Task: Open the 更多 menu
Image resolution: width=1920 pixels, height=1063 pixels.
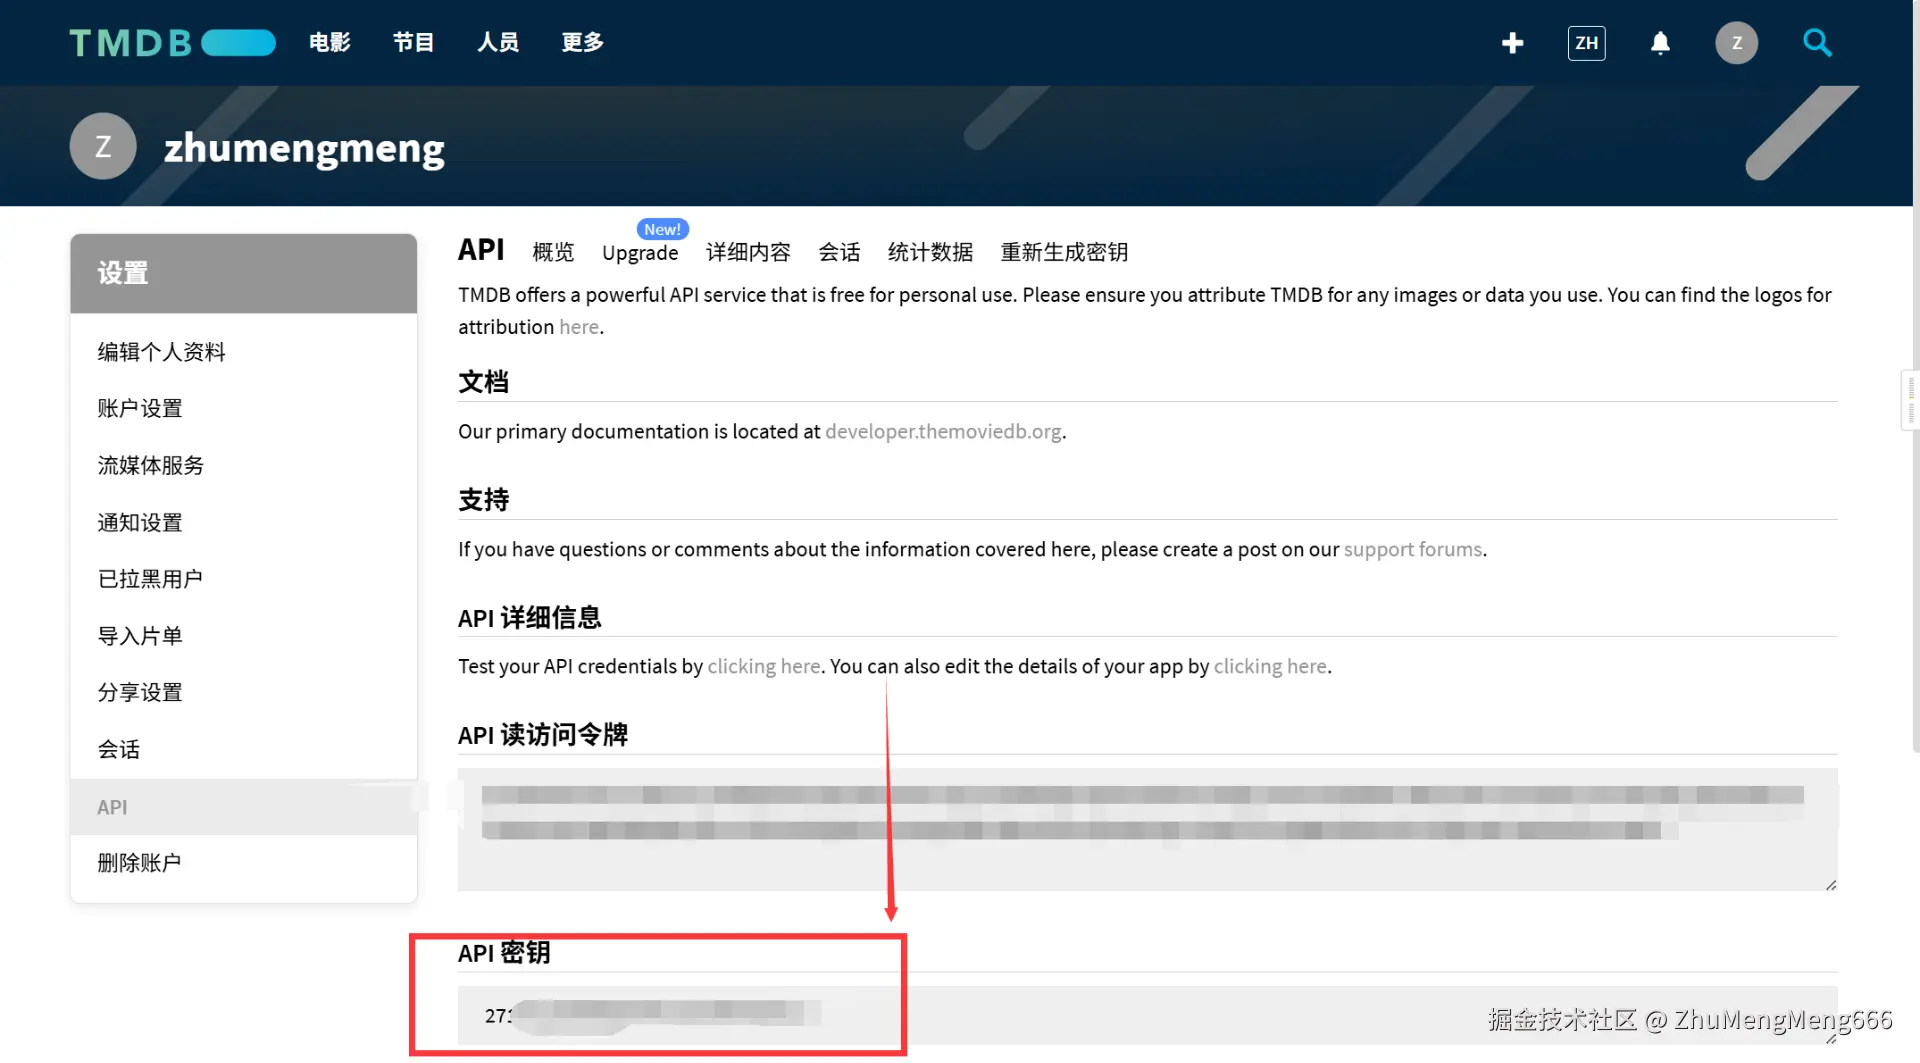Action: 583,43
